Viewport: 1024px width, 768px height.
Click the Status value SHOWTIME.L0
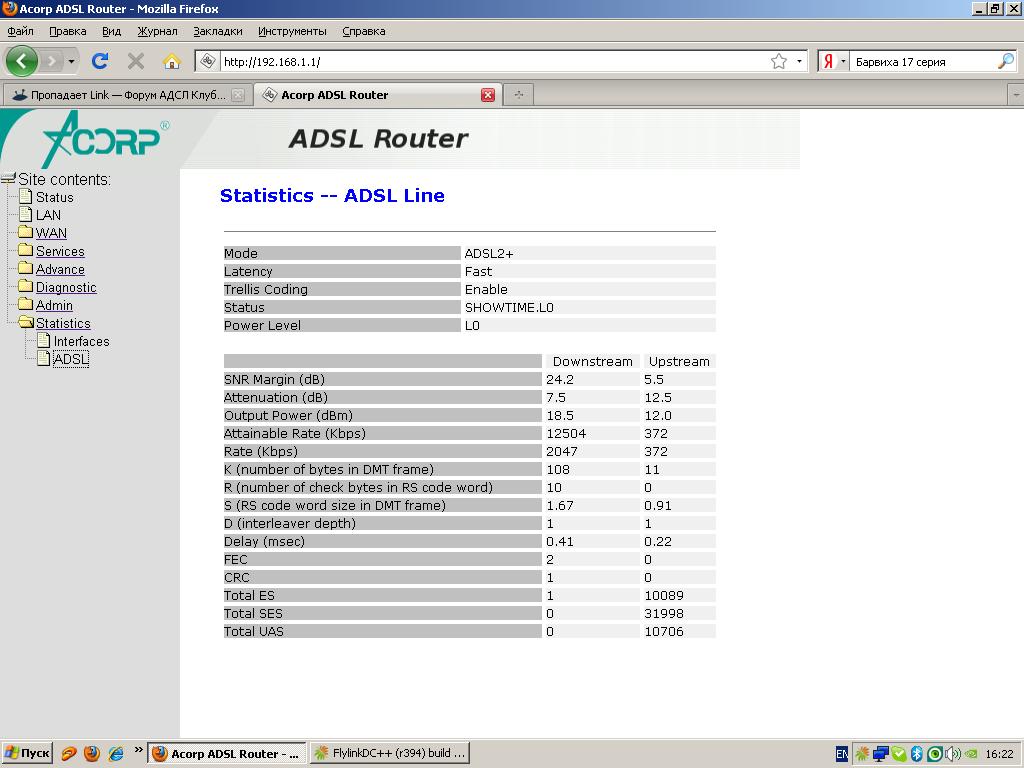pyautogui.click(x=509, y=308)
